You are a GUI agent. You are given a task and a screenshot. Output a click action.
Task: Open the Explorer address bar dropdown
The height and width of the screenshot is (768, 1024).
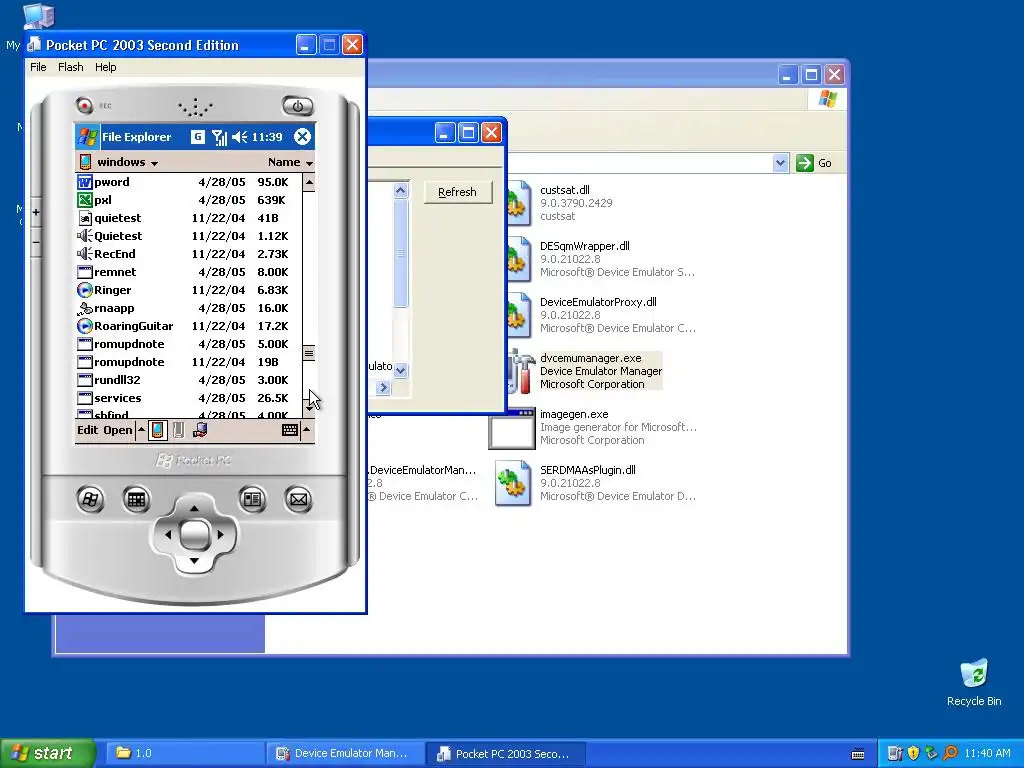point(780,163)
